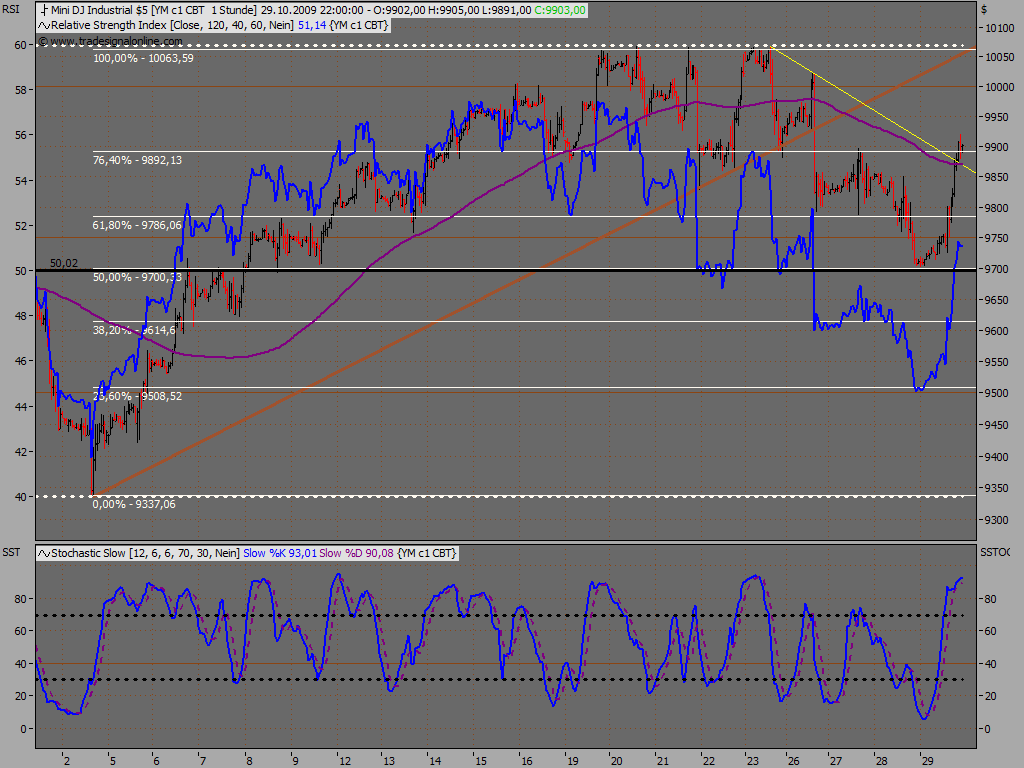Click the 76,40% - 9892,13 Fibonacci label
Screen dimensions: 1024x768
(x=137, y=160)
